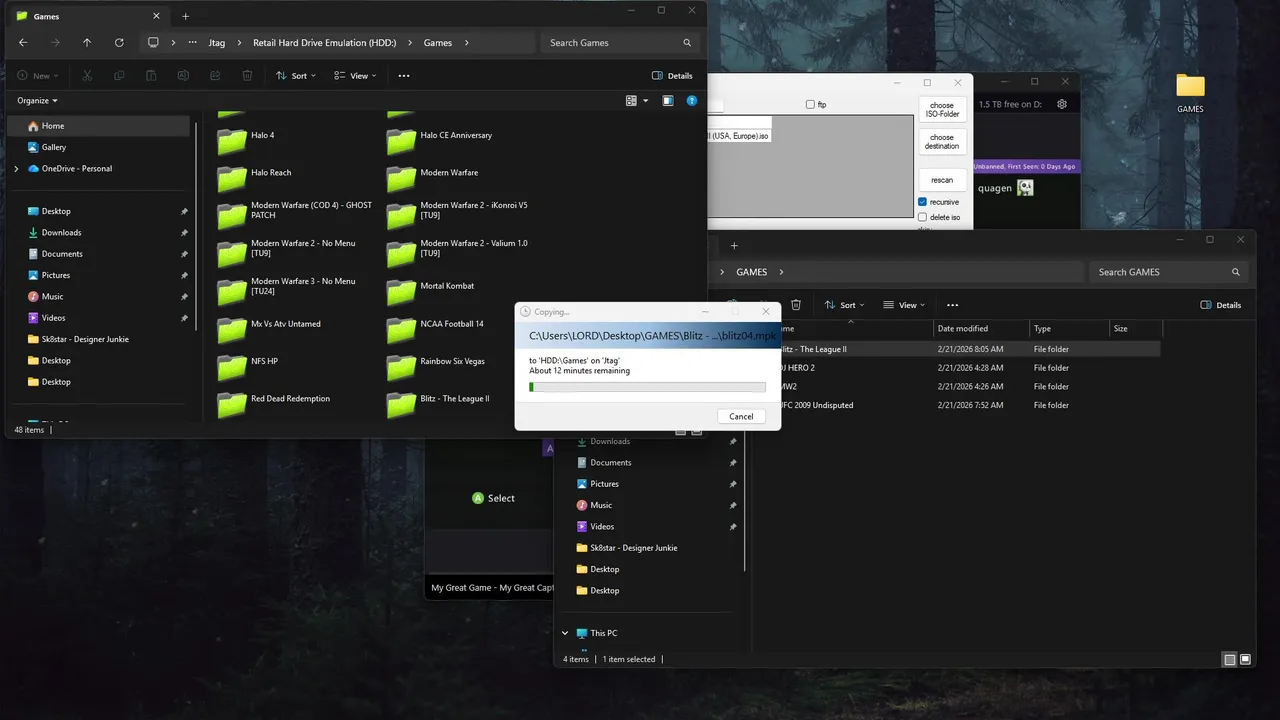Screen dimensions: 1280x720
Task: Select Modern Warfare 2 - Valium 1.0 folder
Action: pyautogui.click(x=459, y=253)
